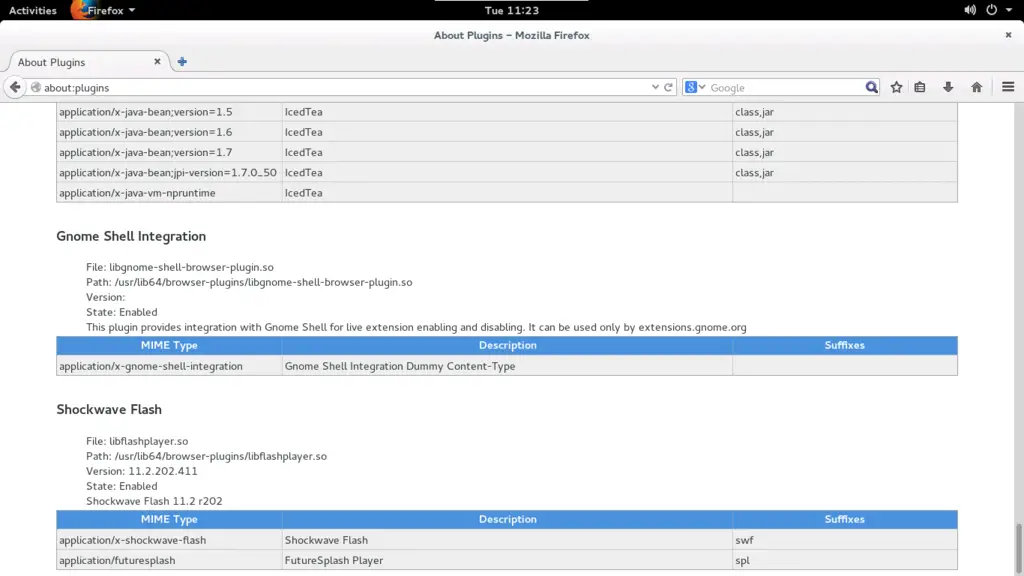Click class,jar in the version=1.6 row
This screenshot has width=1024, height=576.
(754, 132)
